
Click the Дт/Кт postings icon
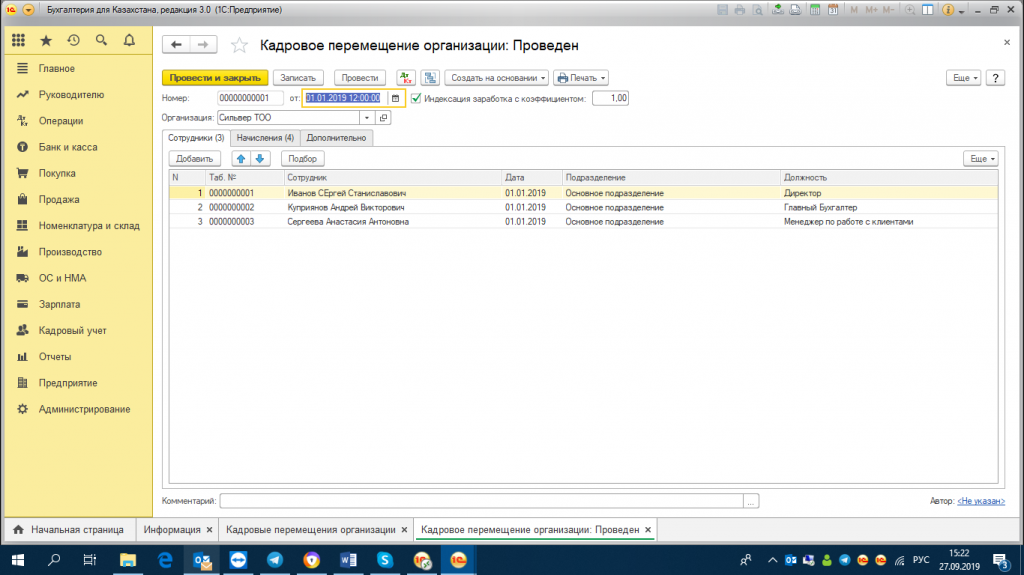(406, 78)
